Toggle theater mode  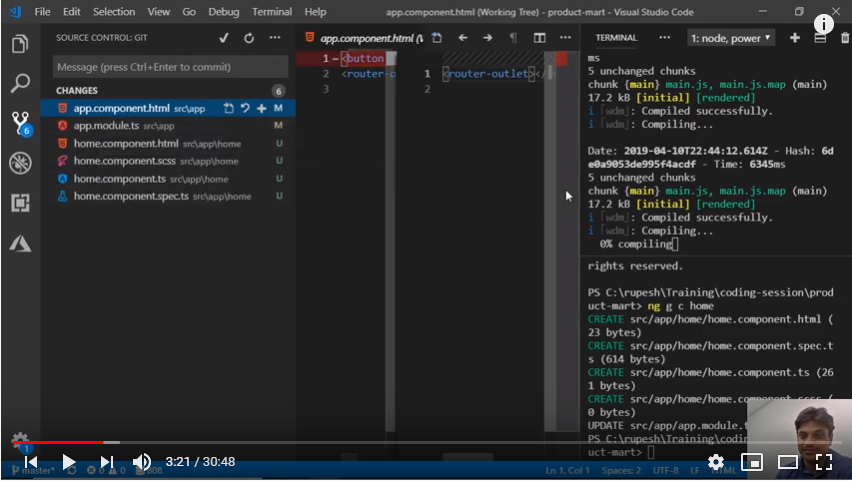coord(787,462)
